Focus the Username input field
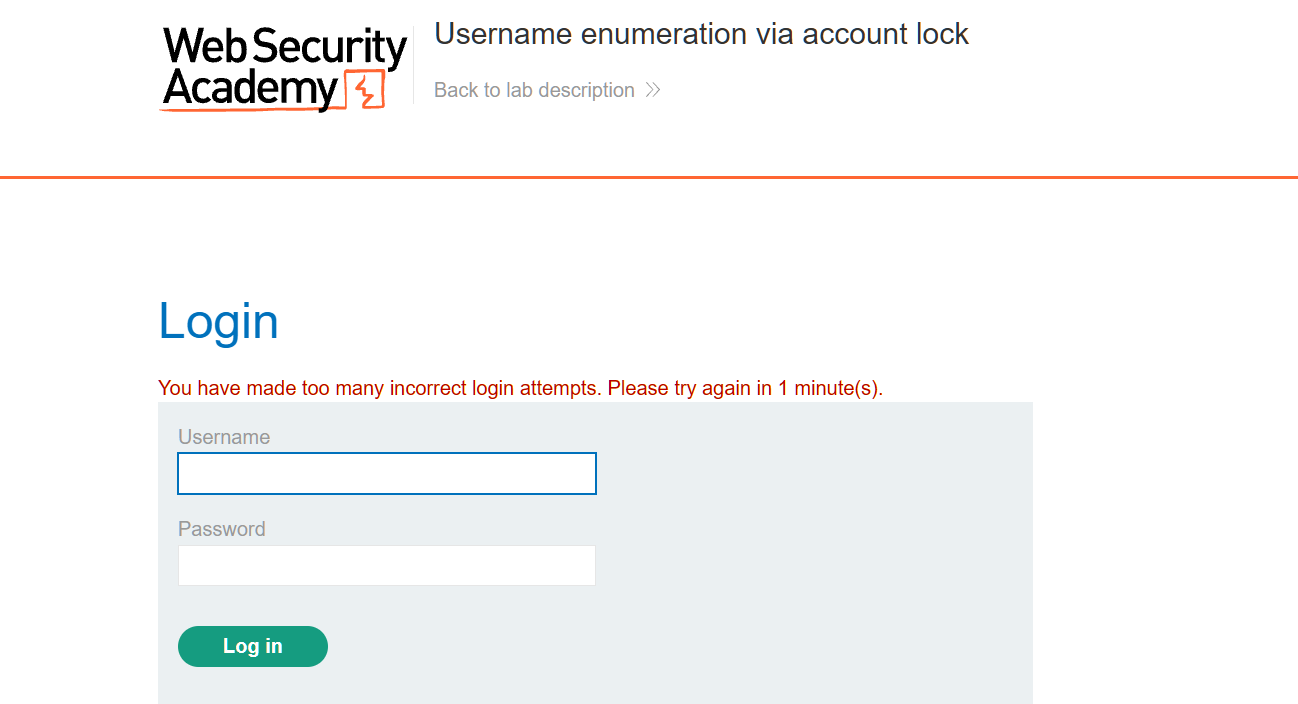Viewport: 1298px width, 704px height. [x=387, y=474]
